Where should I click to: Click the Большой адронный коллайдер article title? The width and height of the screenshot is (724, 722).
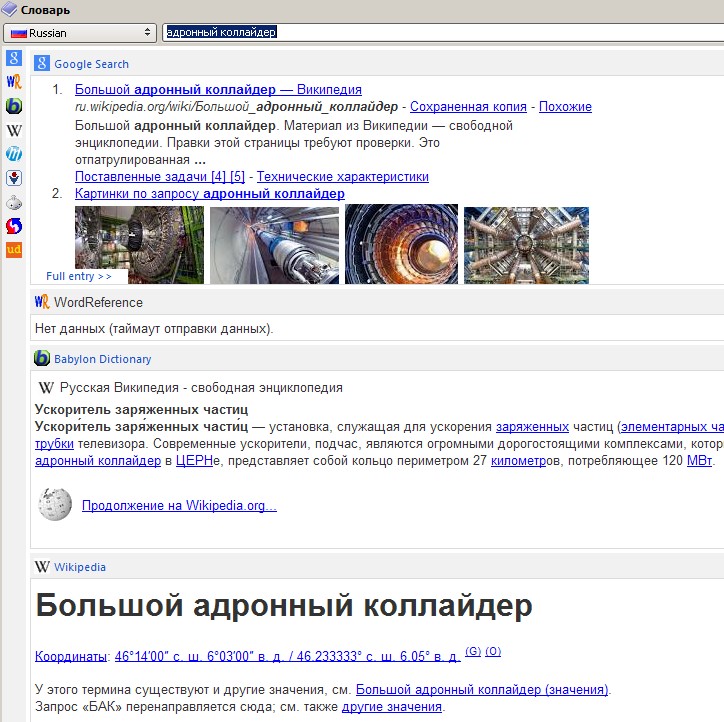click(284, 605)
